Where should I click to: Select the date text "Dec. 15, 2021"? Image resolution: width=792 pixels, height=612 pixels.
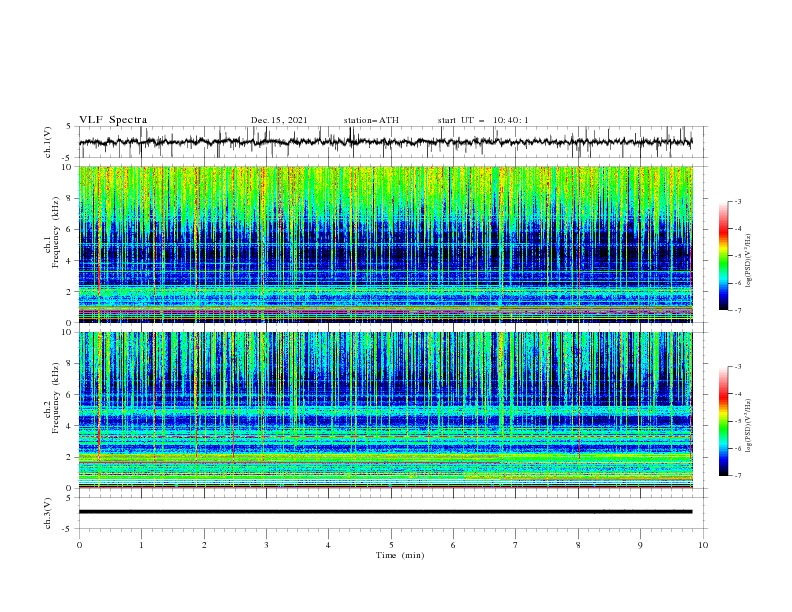click(x=279, y=120)
